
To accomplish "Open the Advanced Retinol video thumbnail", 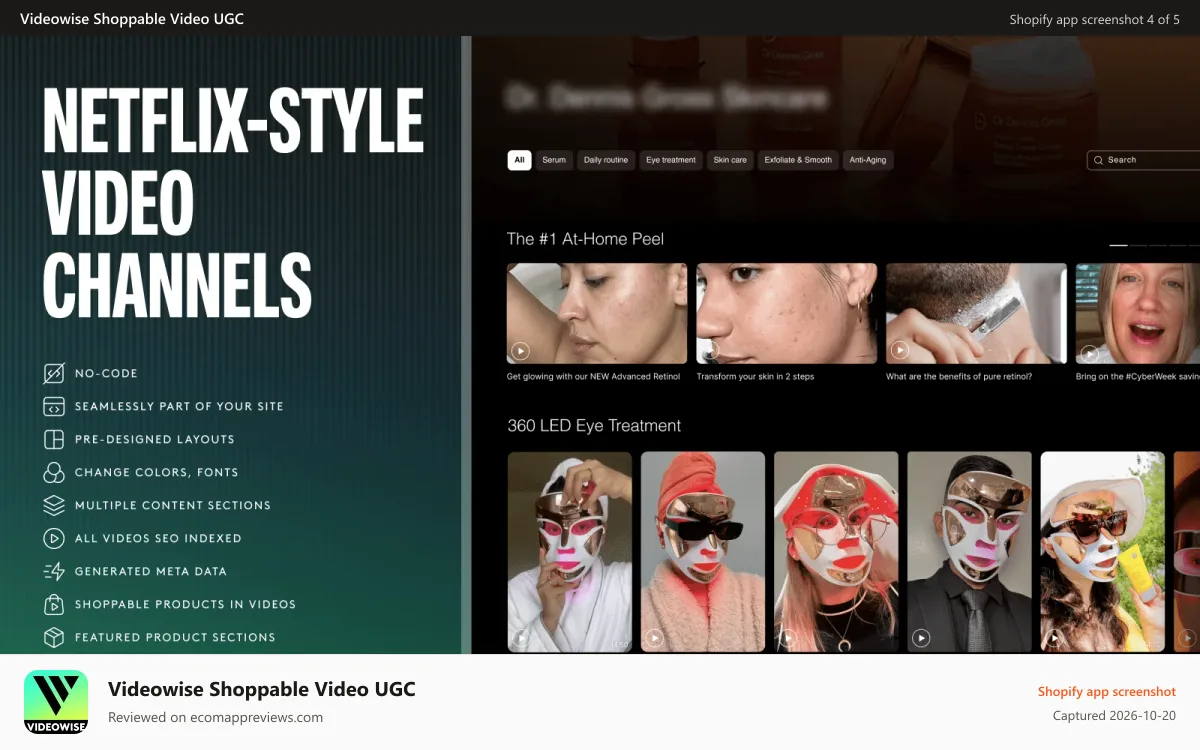I will (597, 313).
